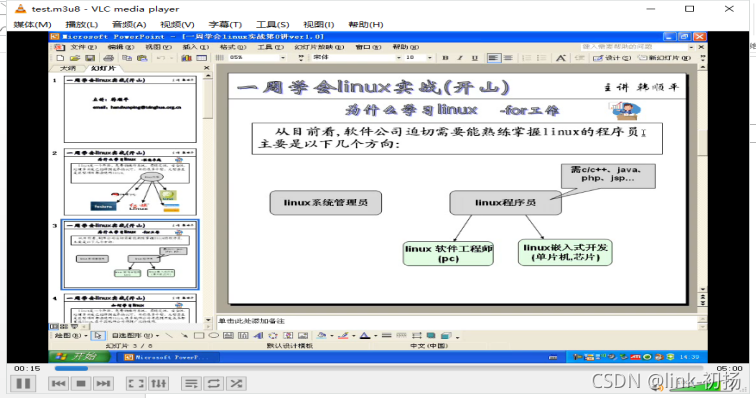Click Increase Font Size icon
This screenshot has height=399, width=756.
560,58
